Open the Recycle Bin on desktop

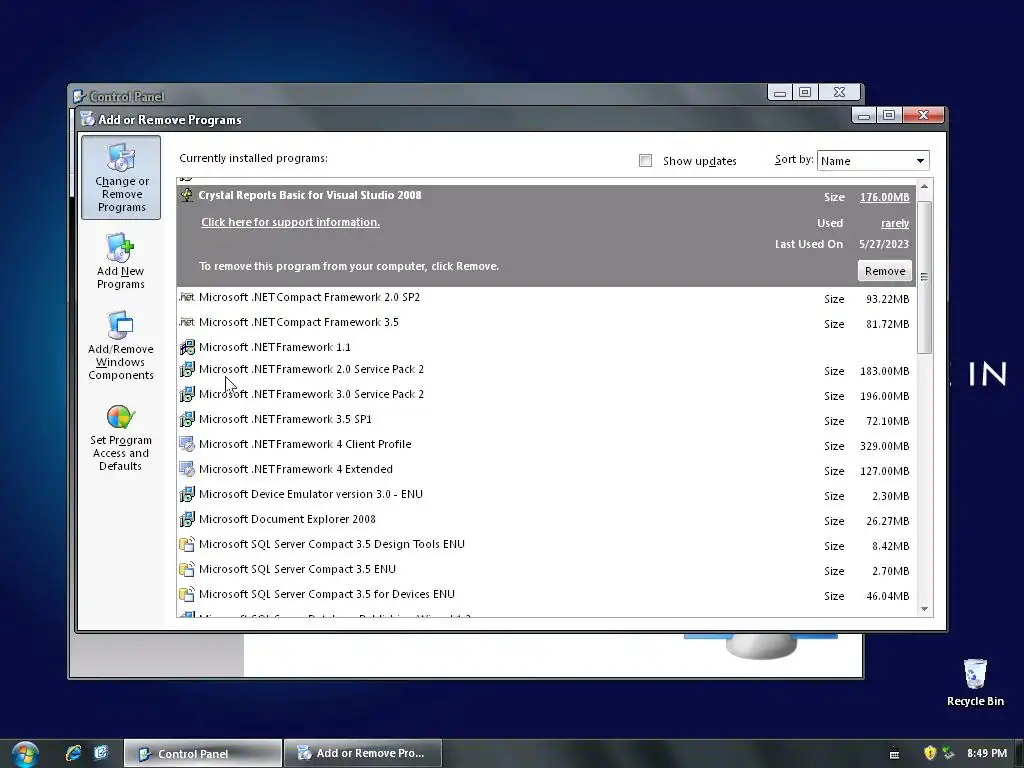point(975,682)
